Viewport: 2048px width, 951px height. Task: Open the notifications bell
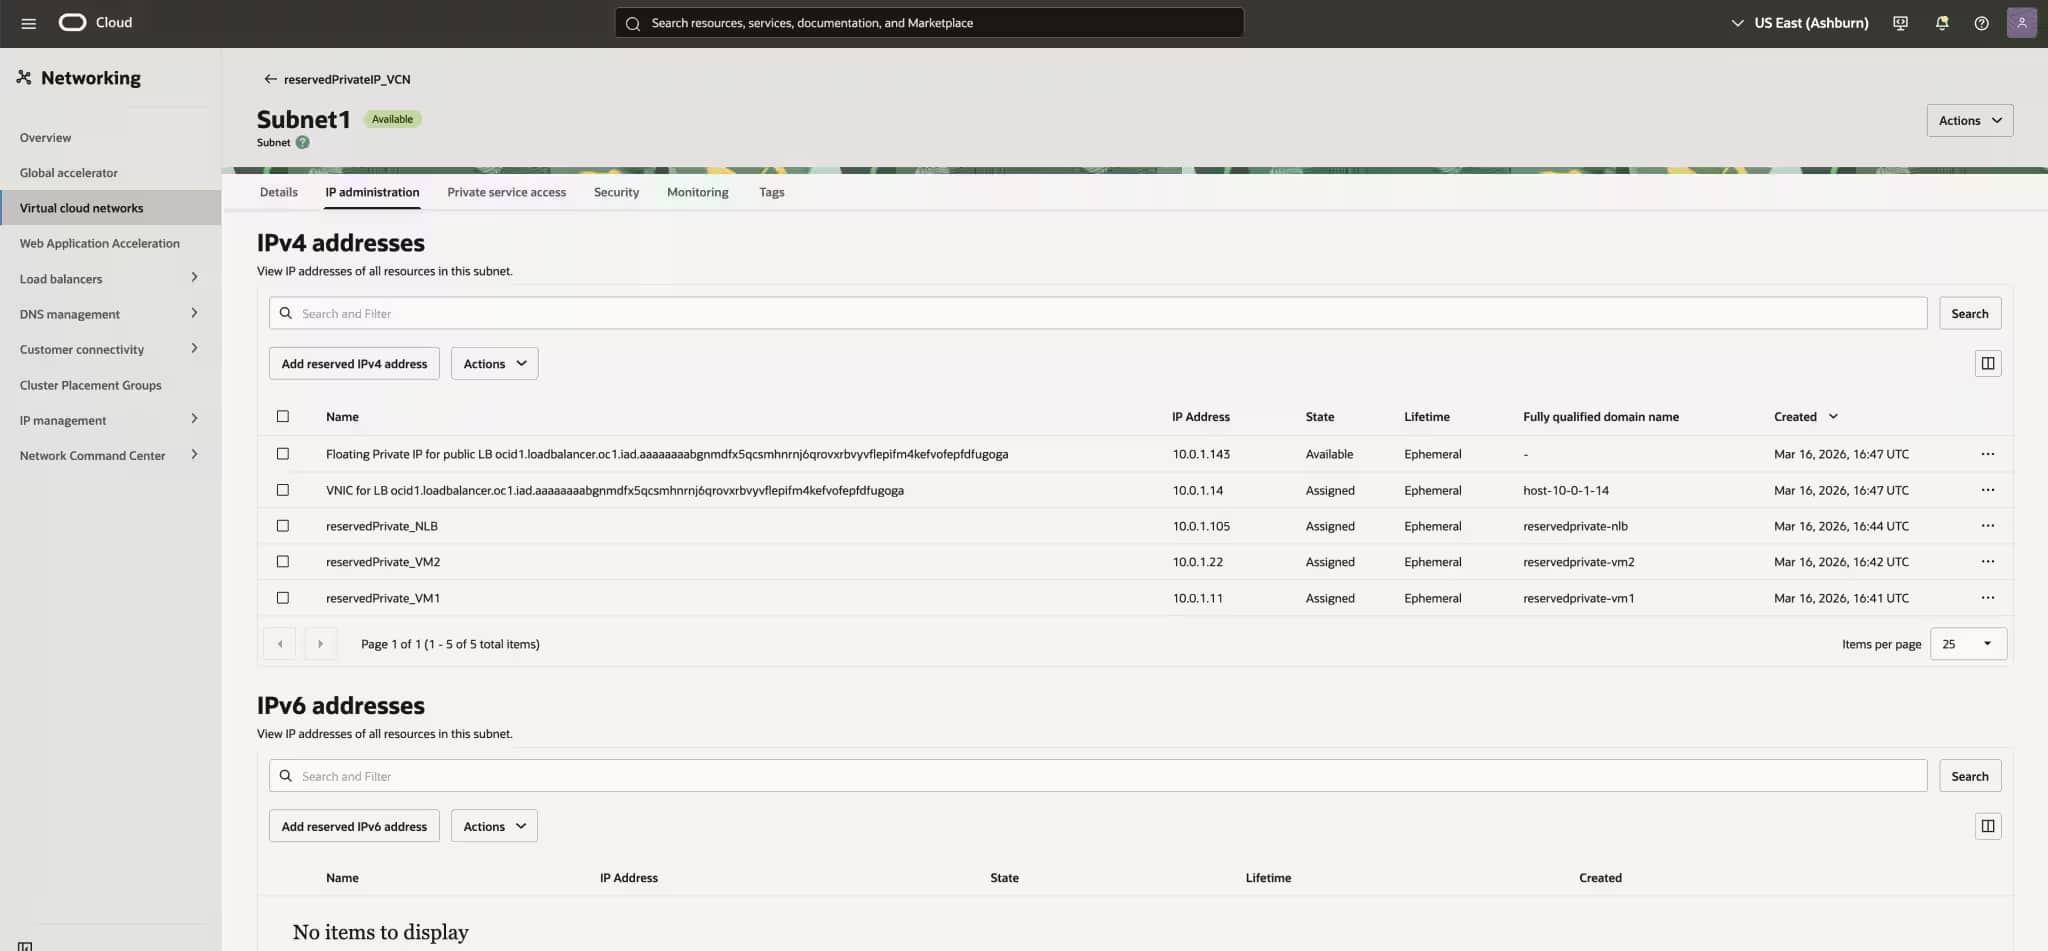(x=1941, y=23)
